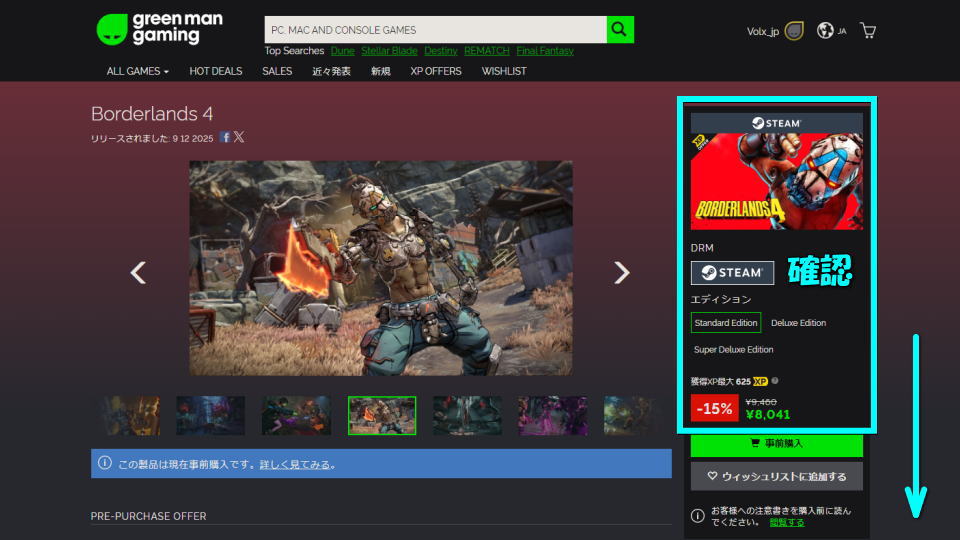This screenshot has height=540, width=960.
Task: Open the JA language globe selector
Action: 831,31
